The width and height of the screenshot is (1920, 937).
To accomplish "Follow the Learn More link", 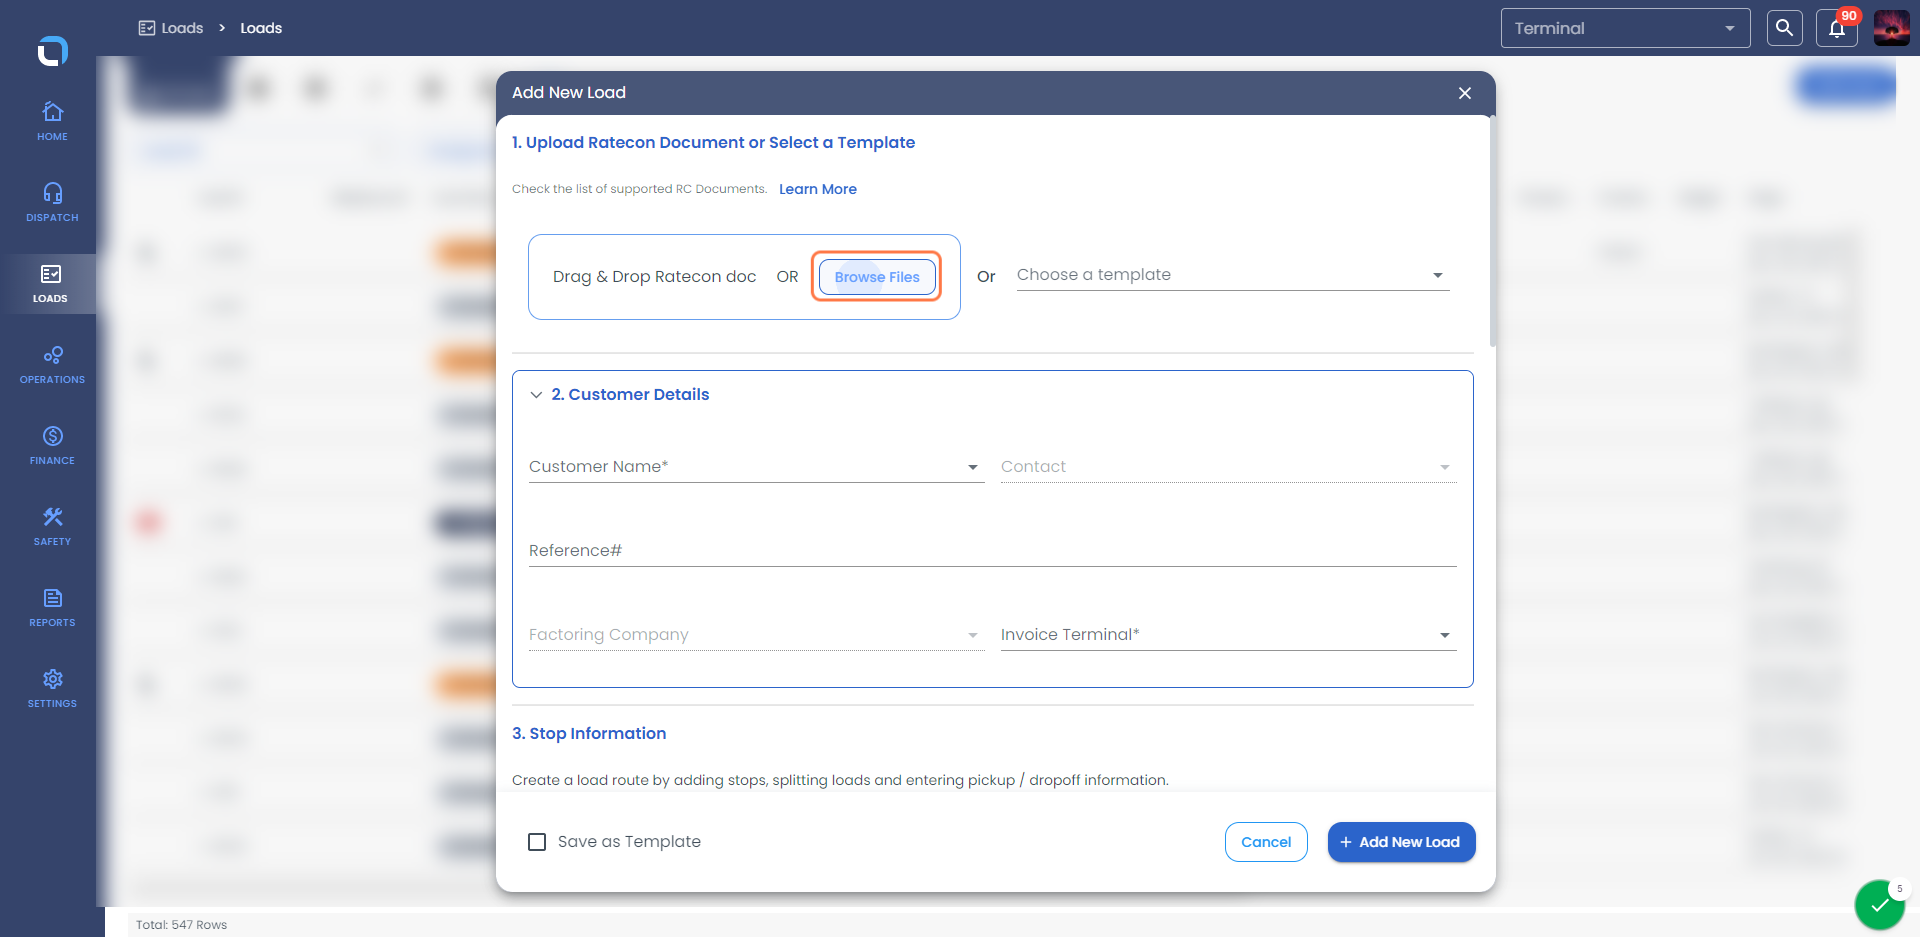I will 818,189.
